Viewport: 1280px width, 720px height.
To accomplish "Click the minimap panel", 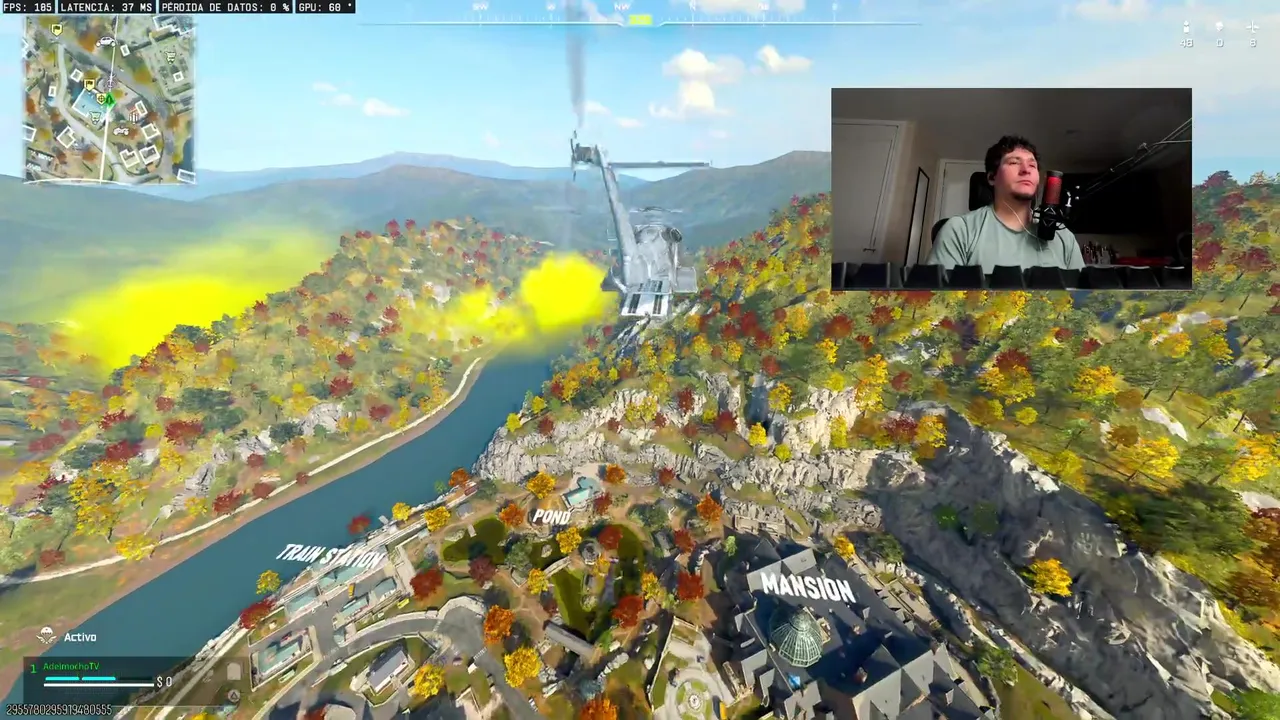I will [x=109, y=99].
